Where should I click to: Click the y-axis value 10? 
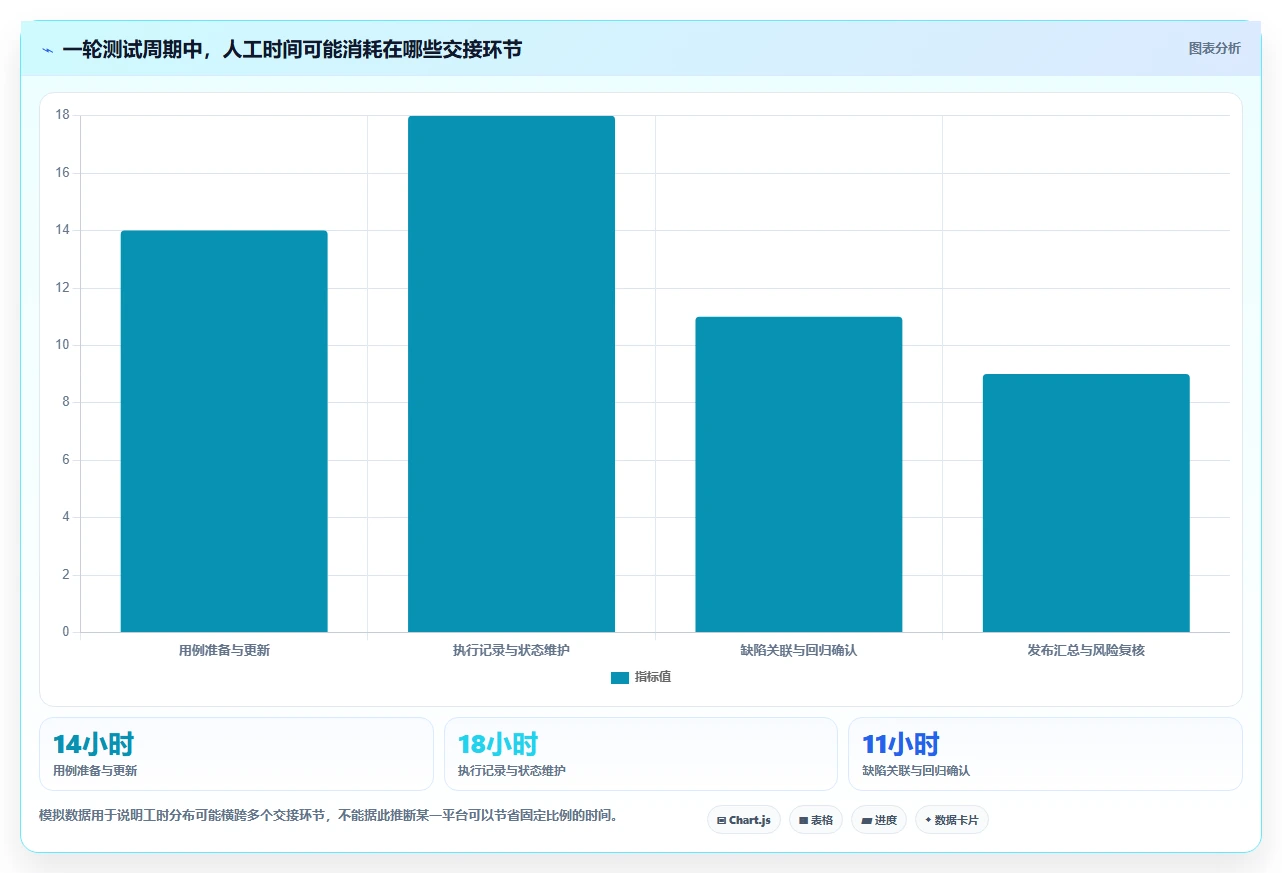63,345
